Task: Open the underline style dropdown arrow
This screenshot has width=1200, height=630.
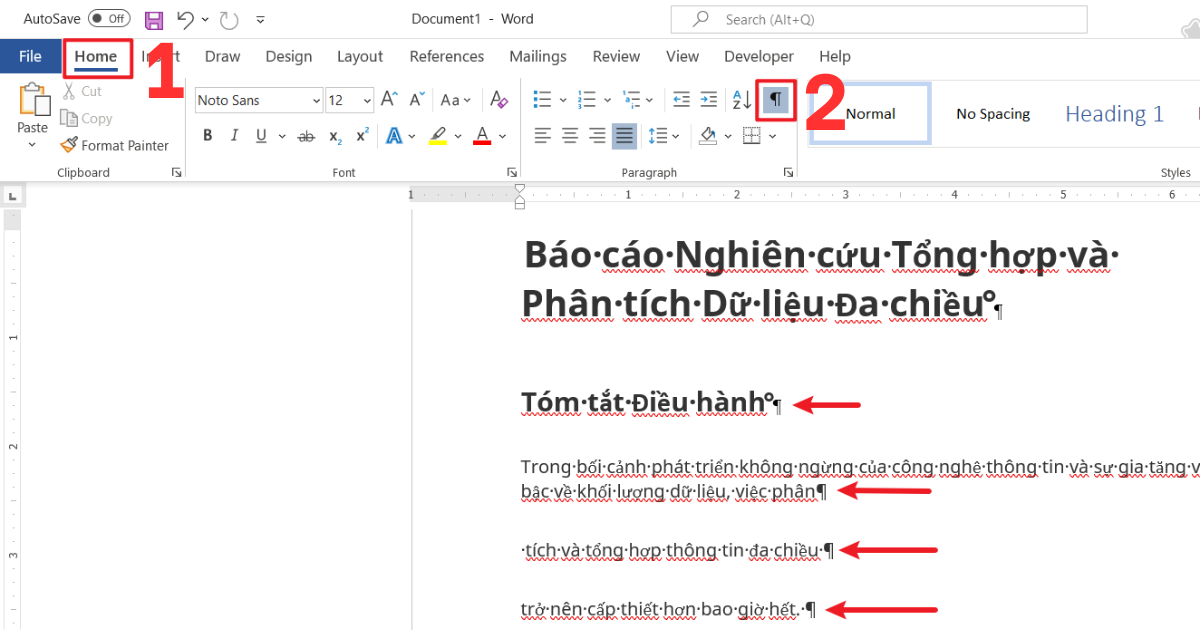Action: tap(282, 136)
